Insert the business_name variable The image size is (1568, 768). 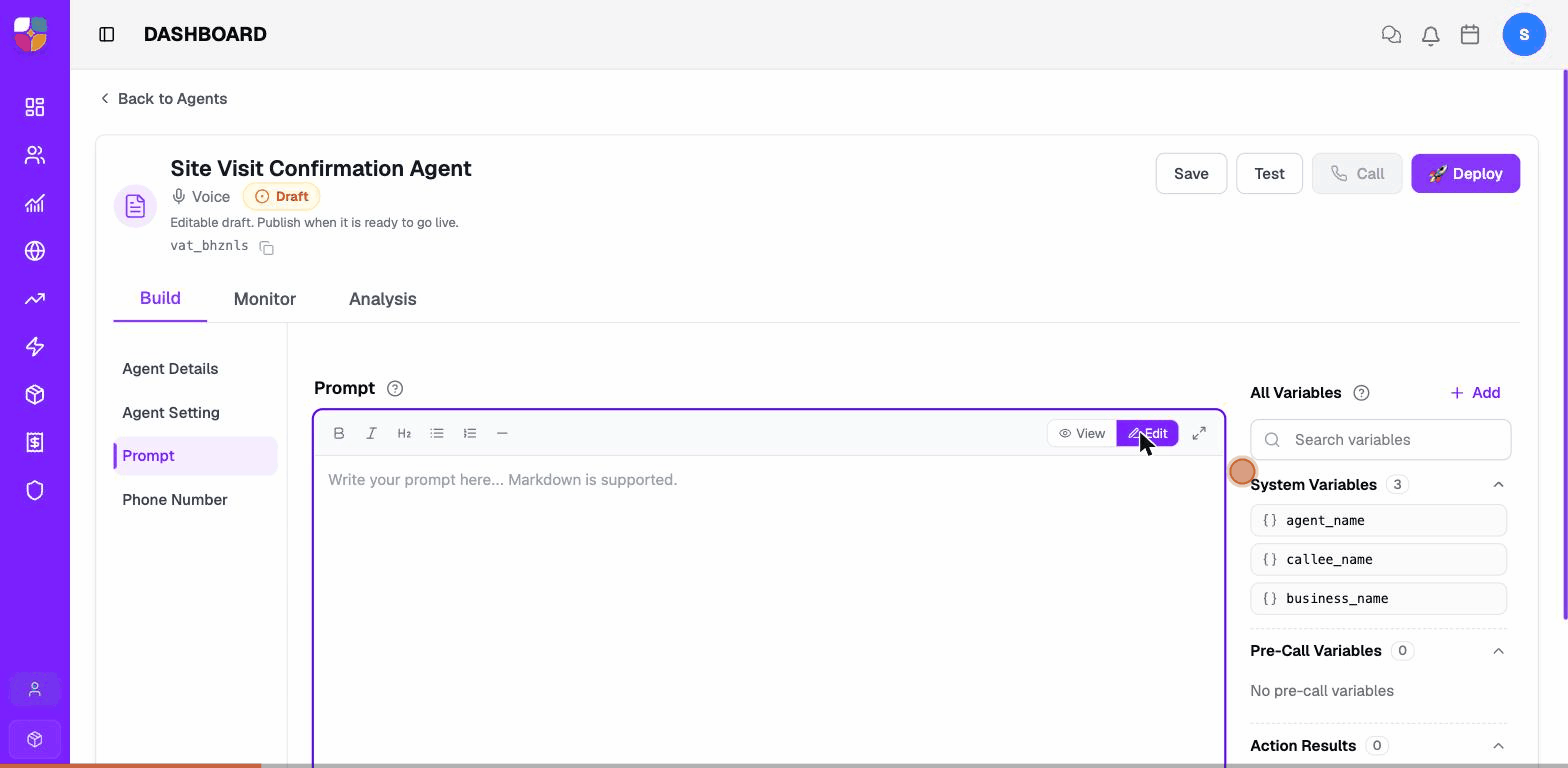[1379, 598]
